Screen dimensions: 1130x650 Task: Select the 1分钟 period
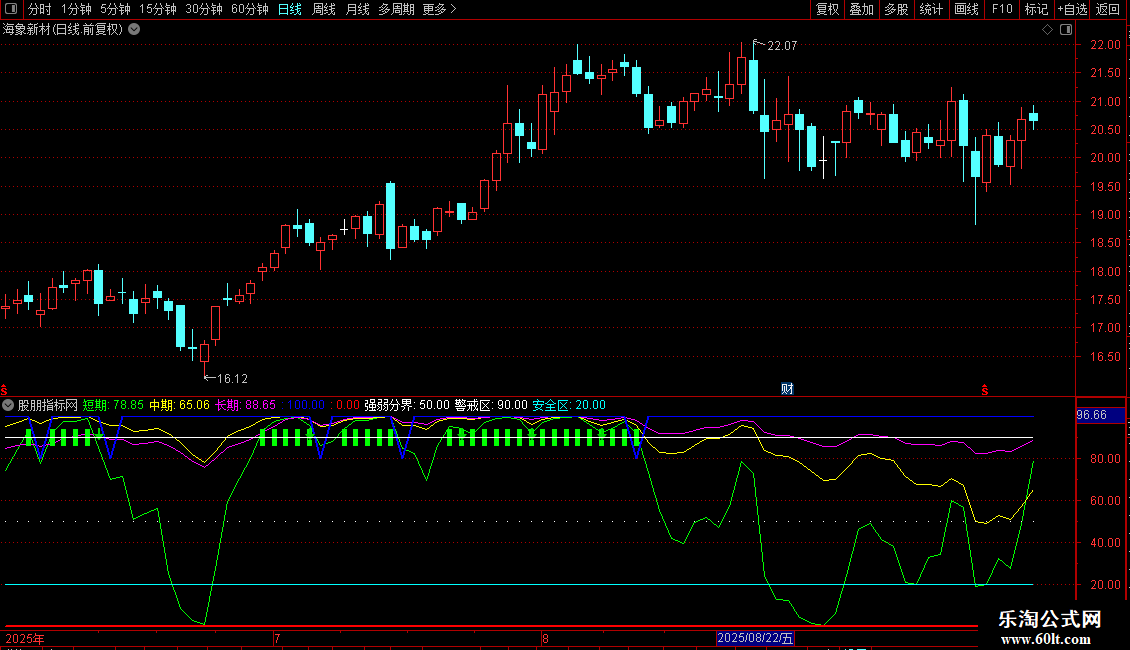click(76, 9)
